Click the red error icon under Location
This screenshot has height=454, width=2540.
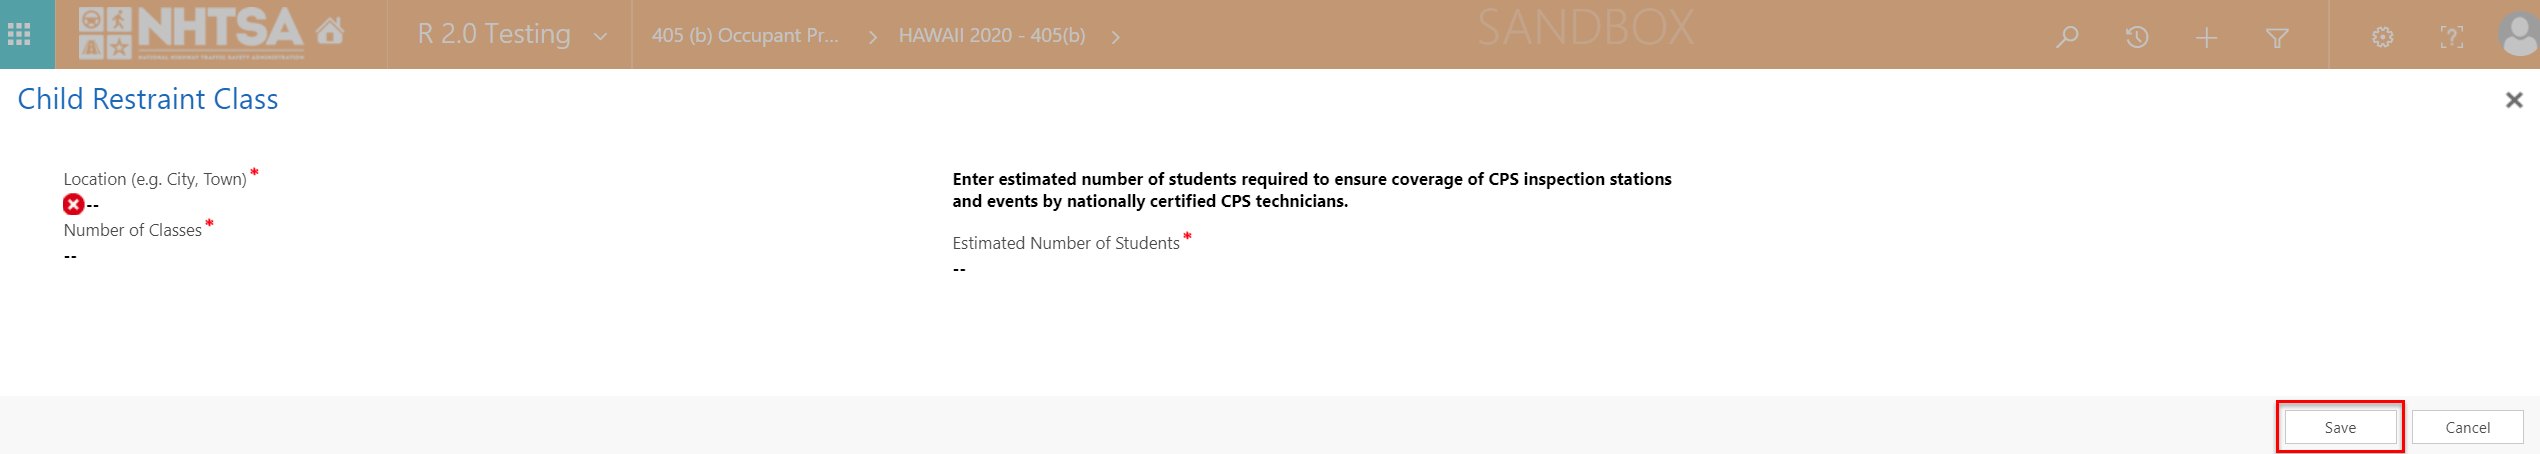tap(73, 205)
